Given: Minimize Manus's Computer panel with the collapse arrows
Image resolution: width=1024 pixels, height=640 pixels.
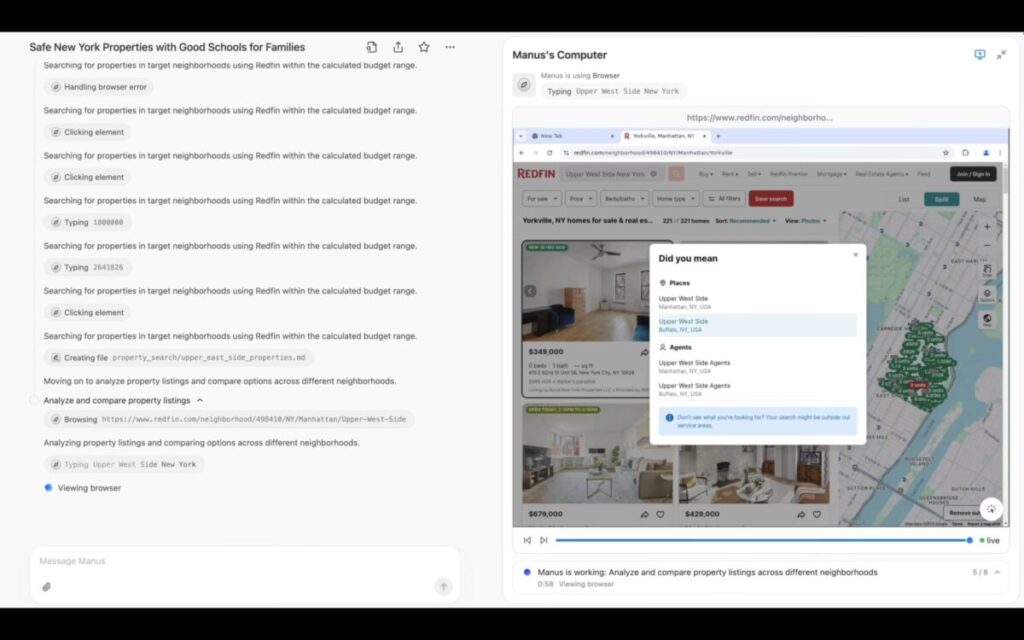Looking at the screenshot, I should (x=1001, y=55).
